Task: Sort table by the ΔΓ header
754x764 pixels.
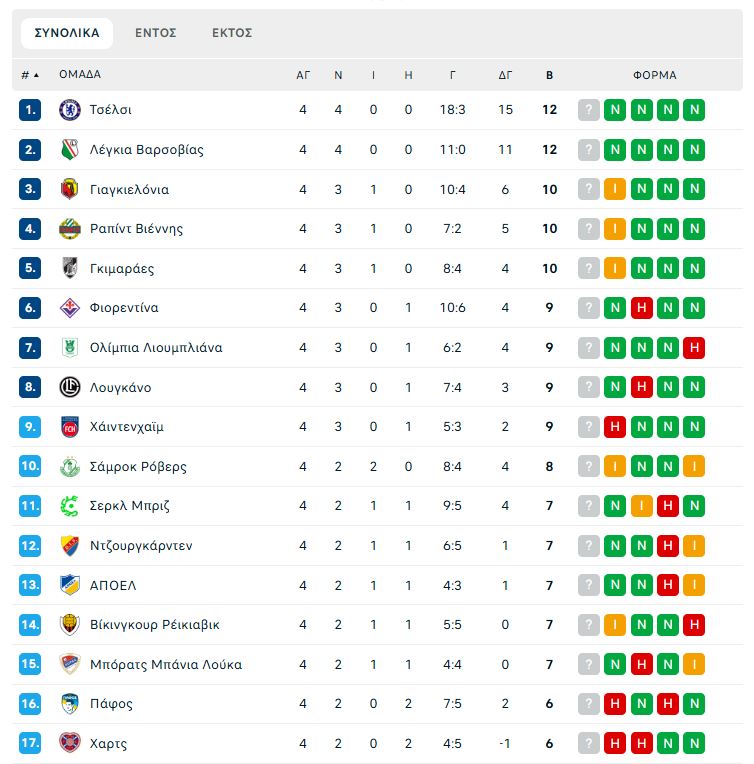Action: (505, 75)
